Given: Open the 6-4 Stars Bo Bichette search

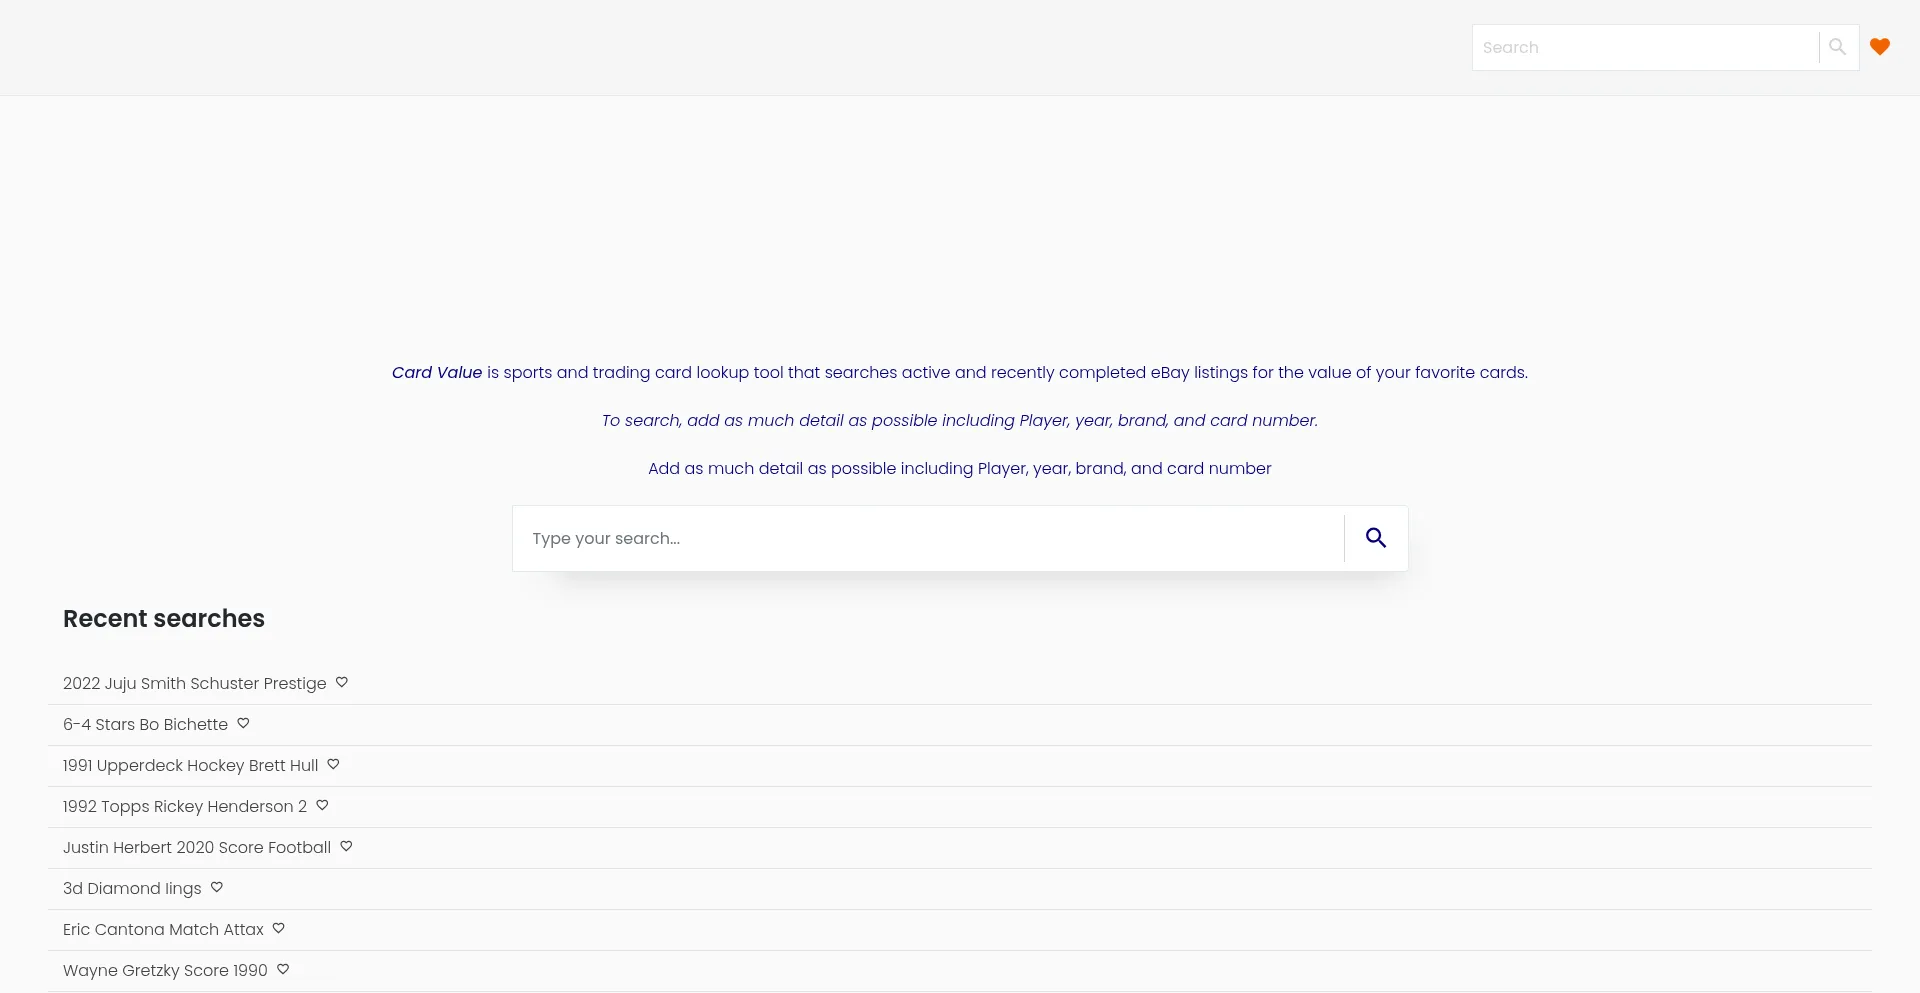Looking at the screenshot, I should click(x=145, y=724).
